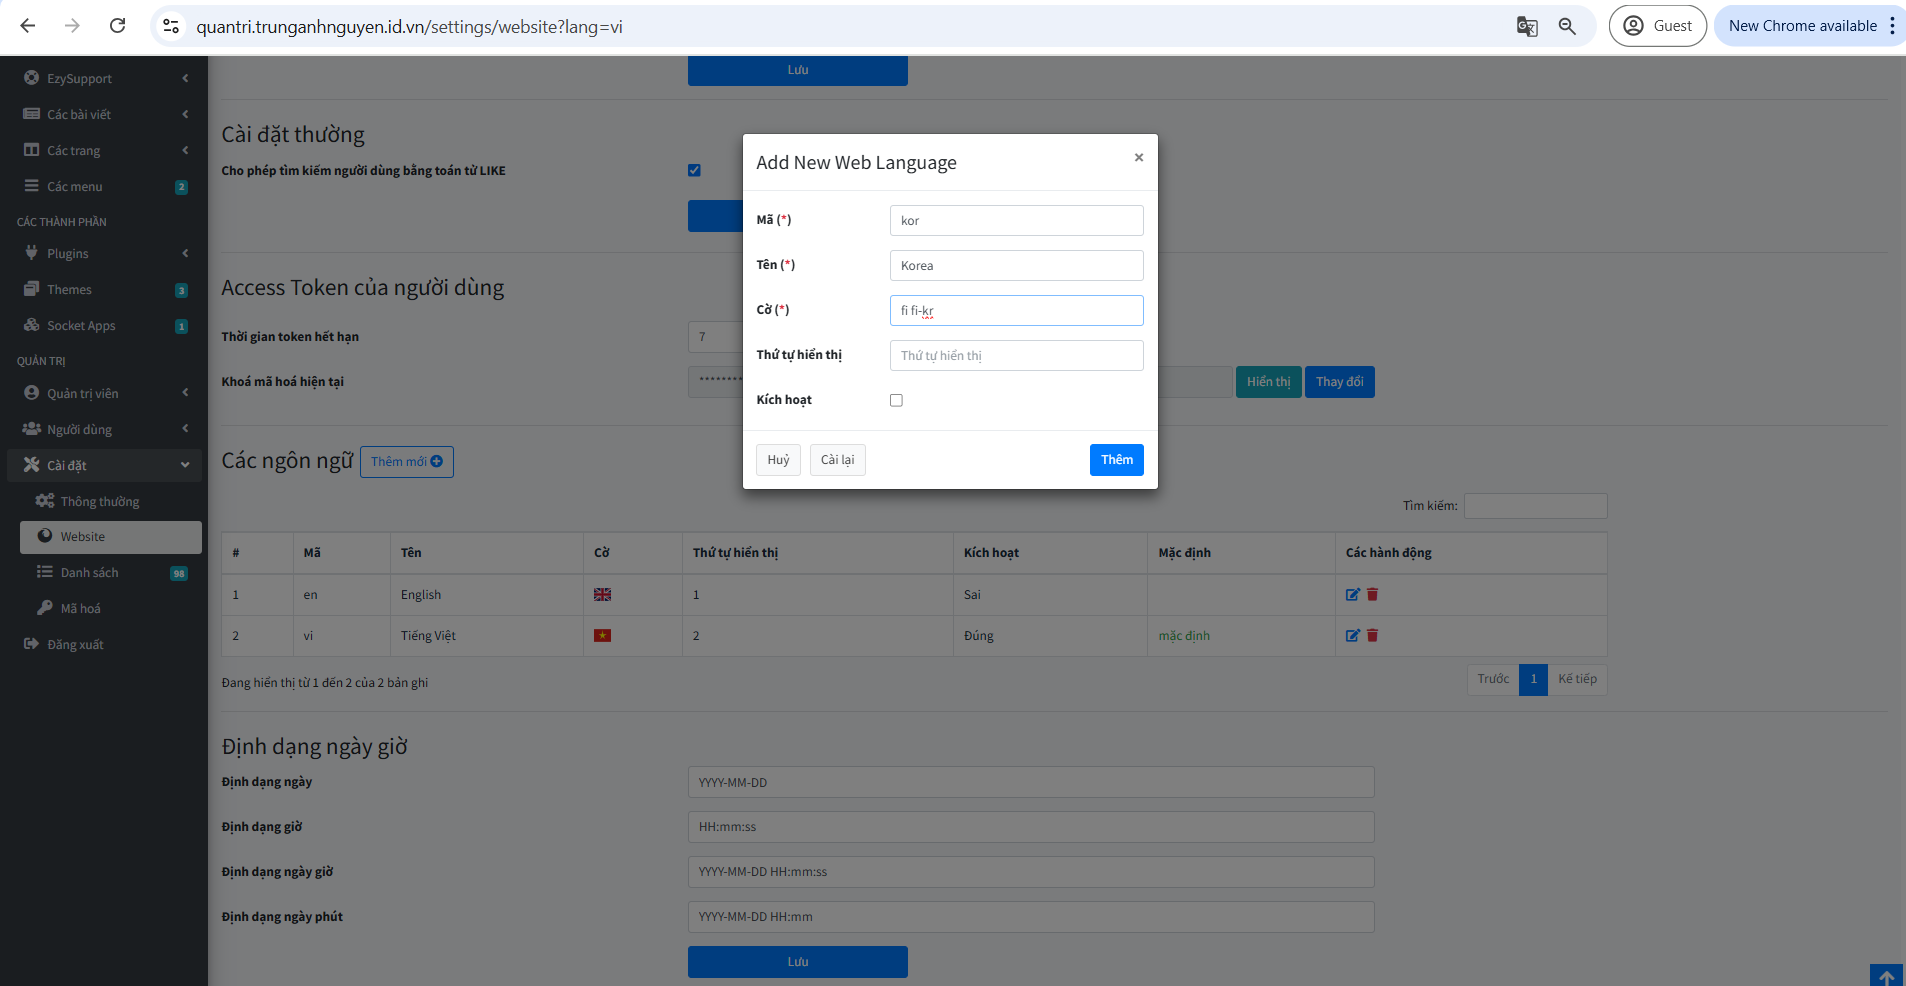Toggle the Kích hoạt checkbox

point(896,400)
